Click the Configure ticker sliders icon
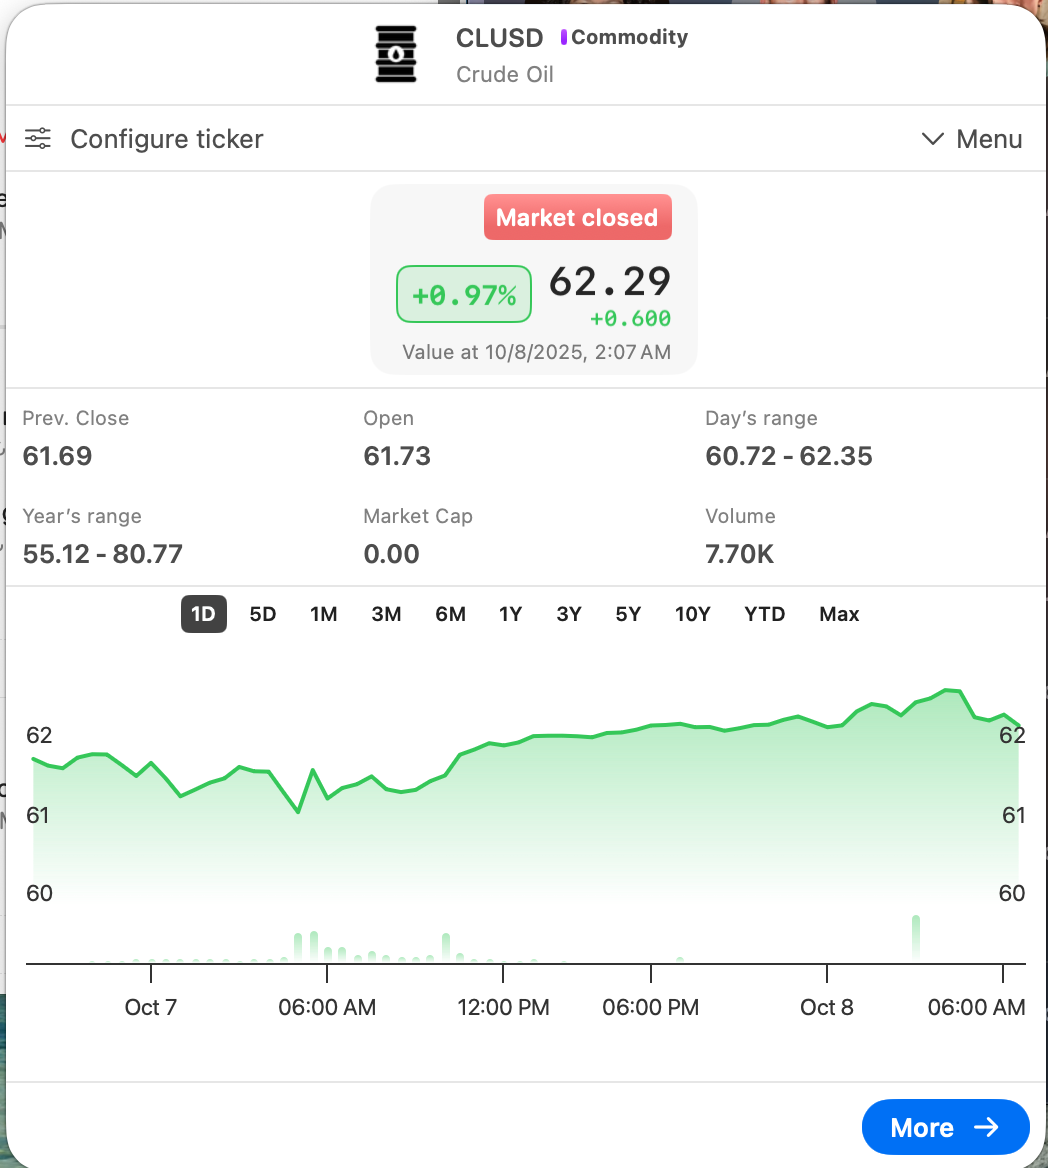 (38, 139)
